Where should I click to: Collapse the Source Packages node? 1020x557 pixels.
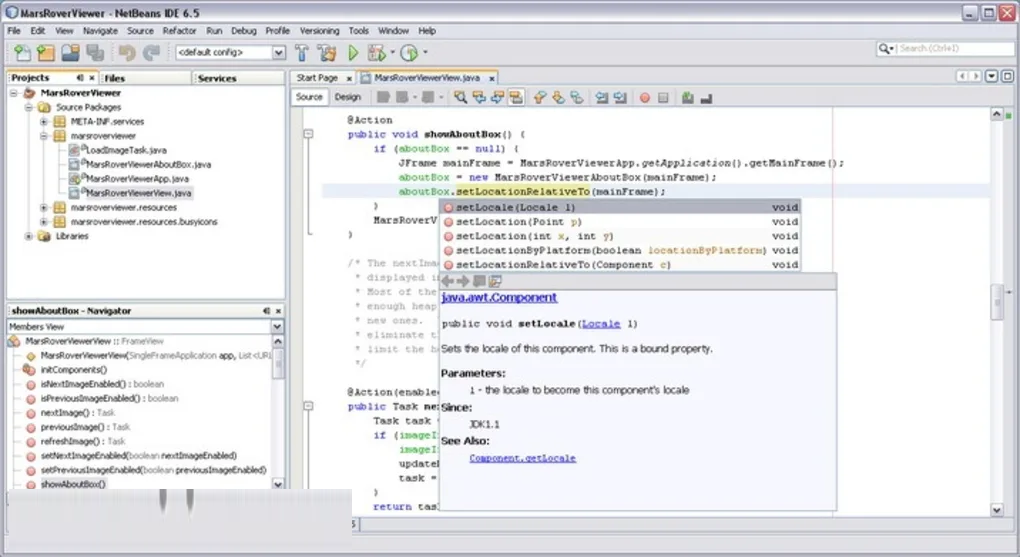click(29, 107)
